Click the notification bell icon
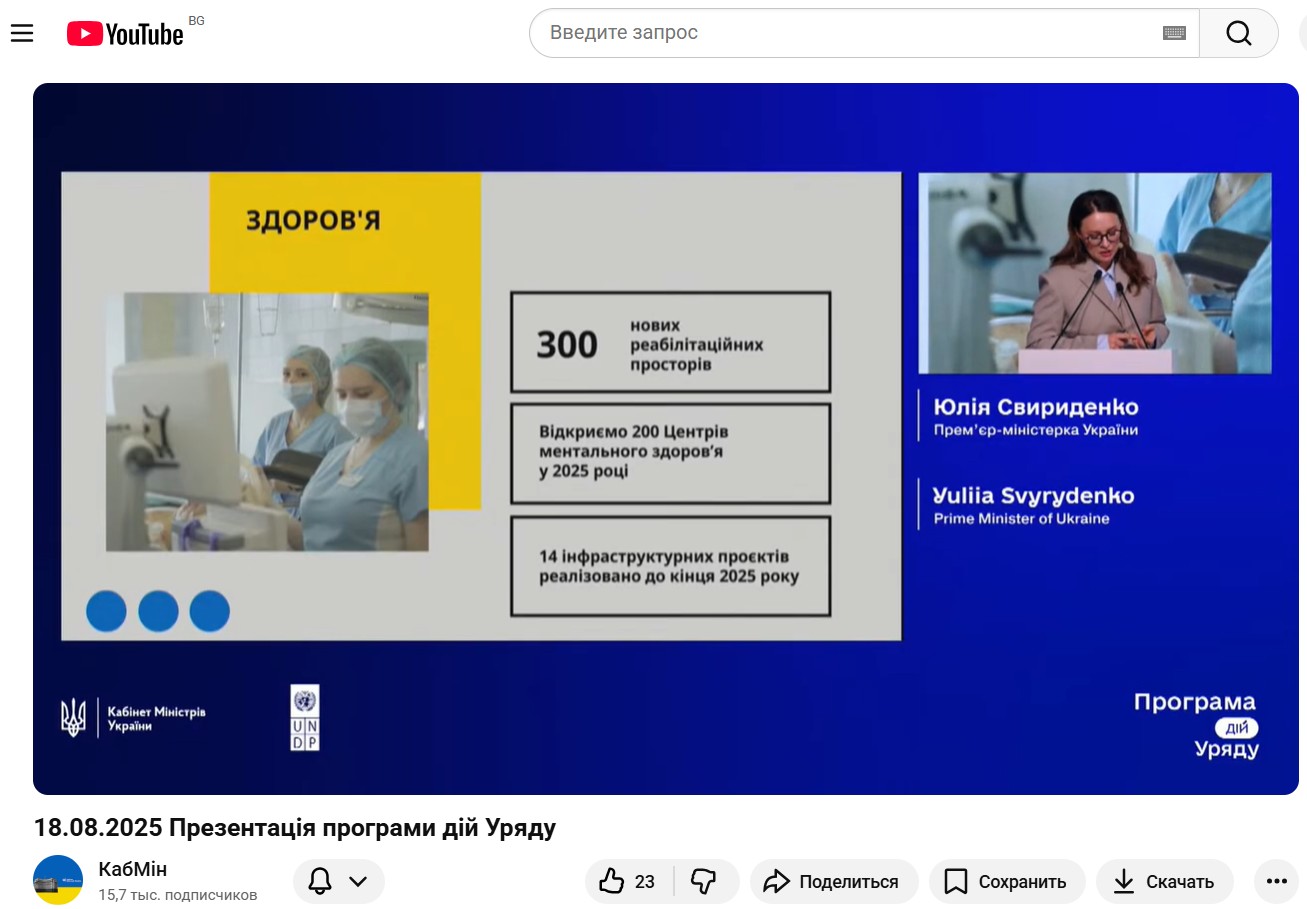Screen dimensions: 1307x909 (320, 881)
